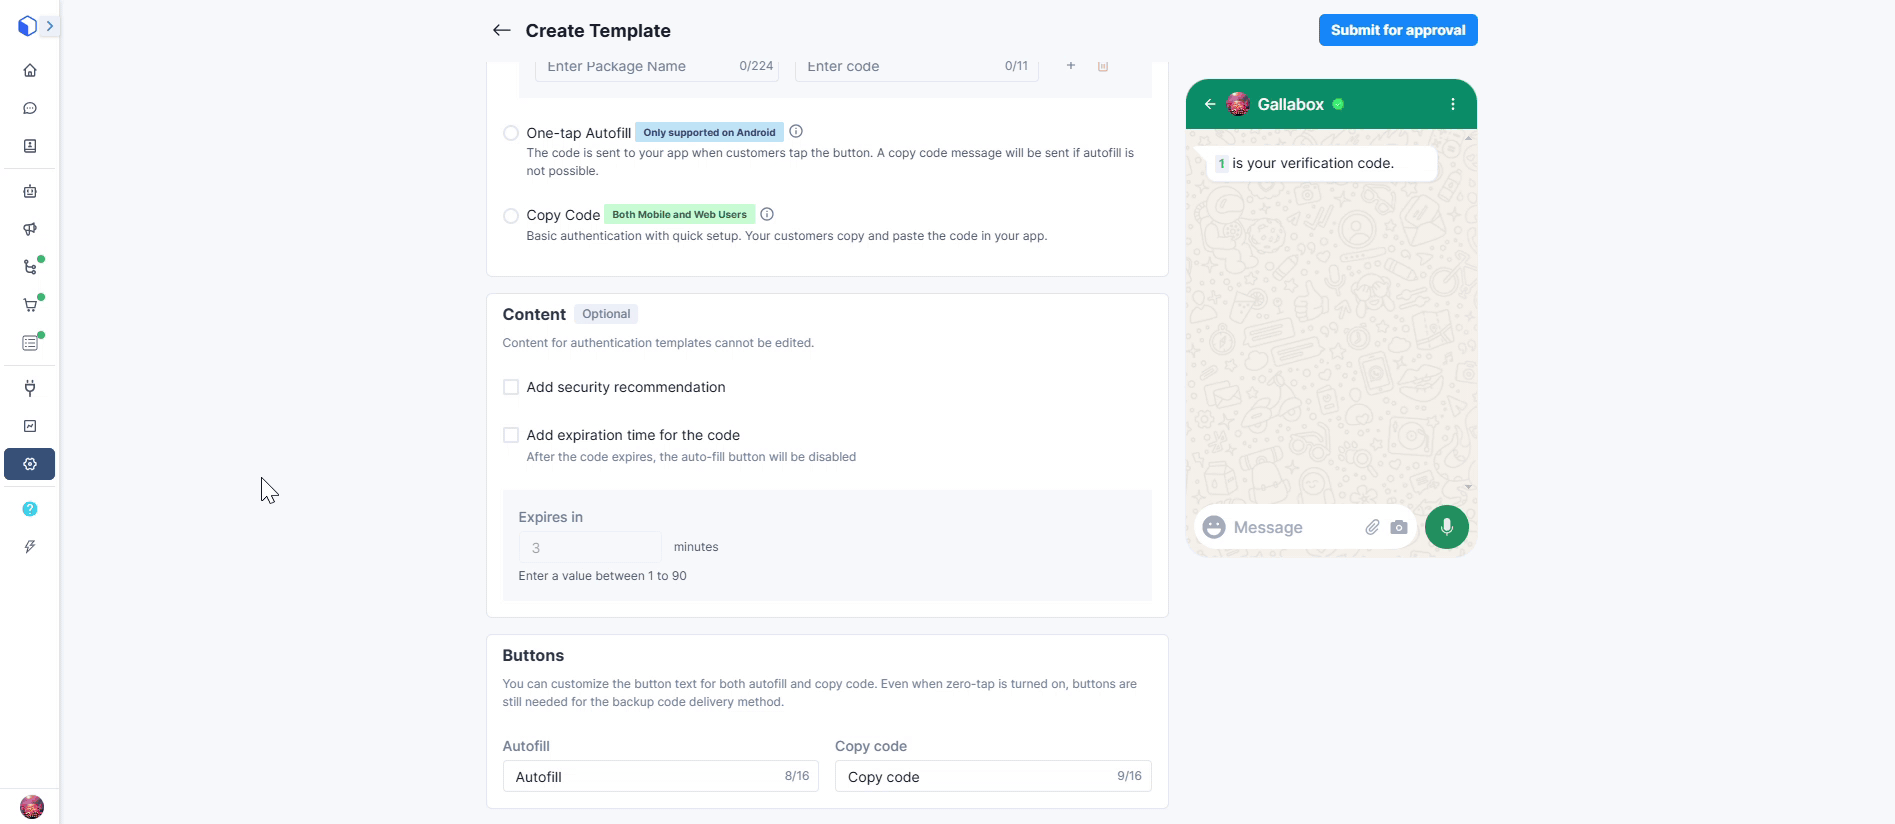Viewport: 1895px width, 824px height.
Task: Open the Analytics chart icon in sidebar
Action: click(30, 426)
